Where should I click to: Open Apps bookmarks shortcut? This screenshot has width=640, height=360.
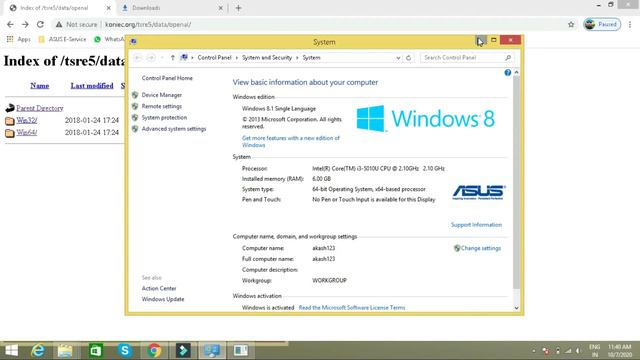(x=18, y=39)
